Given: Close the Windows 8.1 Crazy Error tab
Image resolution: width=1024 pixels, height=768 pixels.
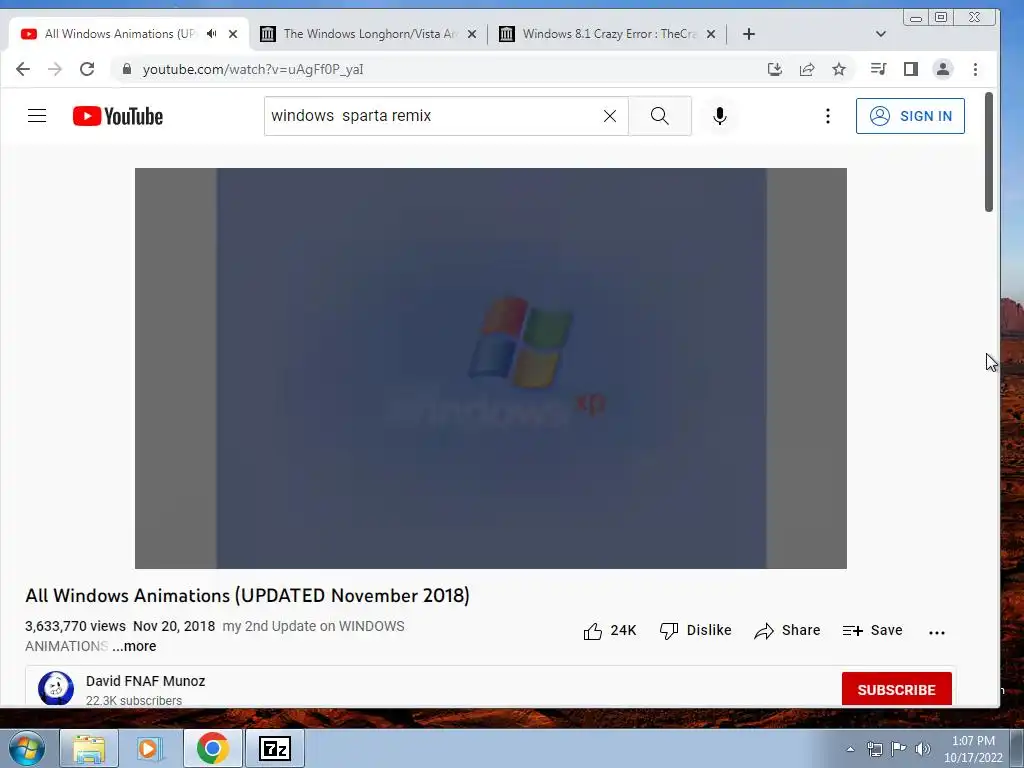Looking at the screenshot, I should tap(711, 34).
